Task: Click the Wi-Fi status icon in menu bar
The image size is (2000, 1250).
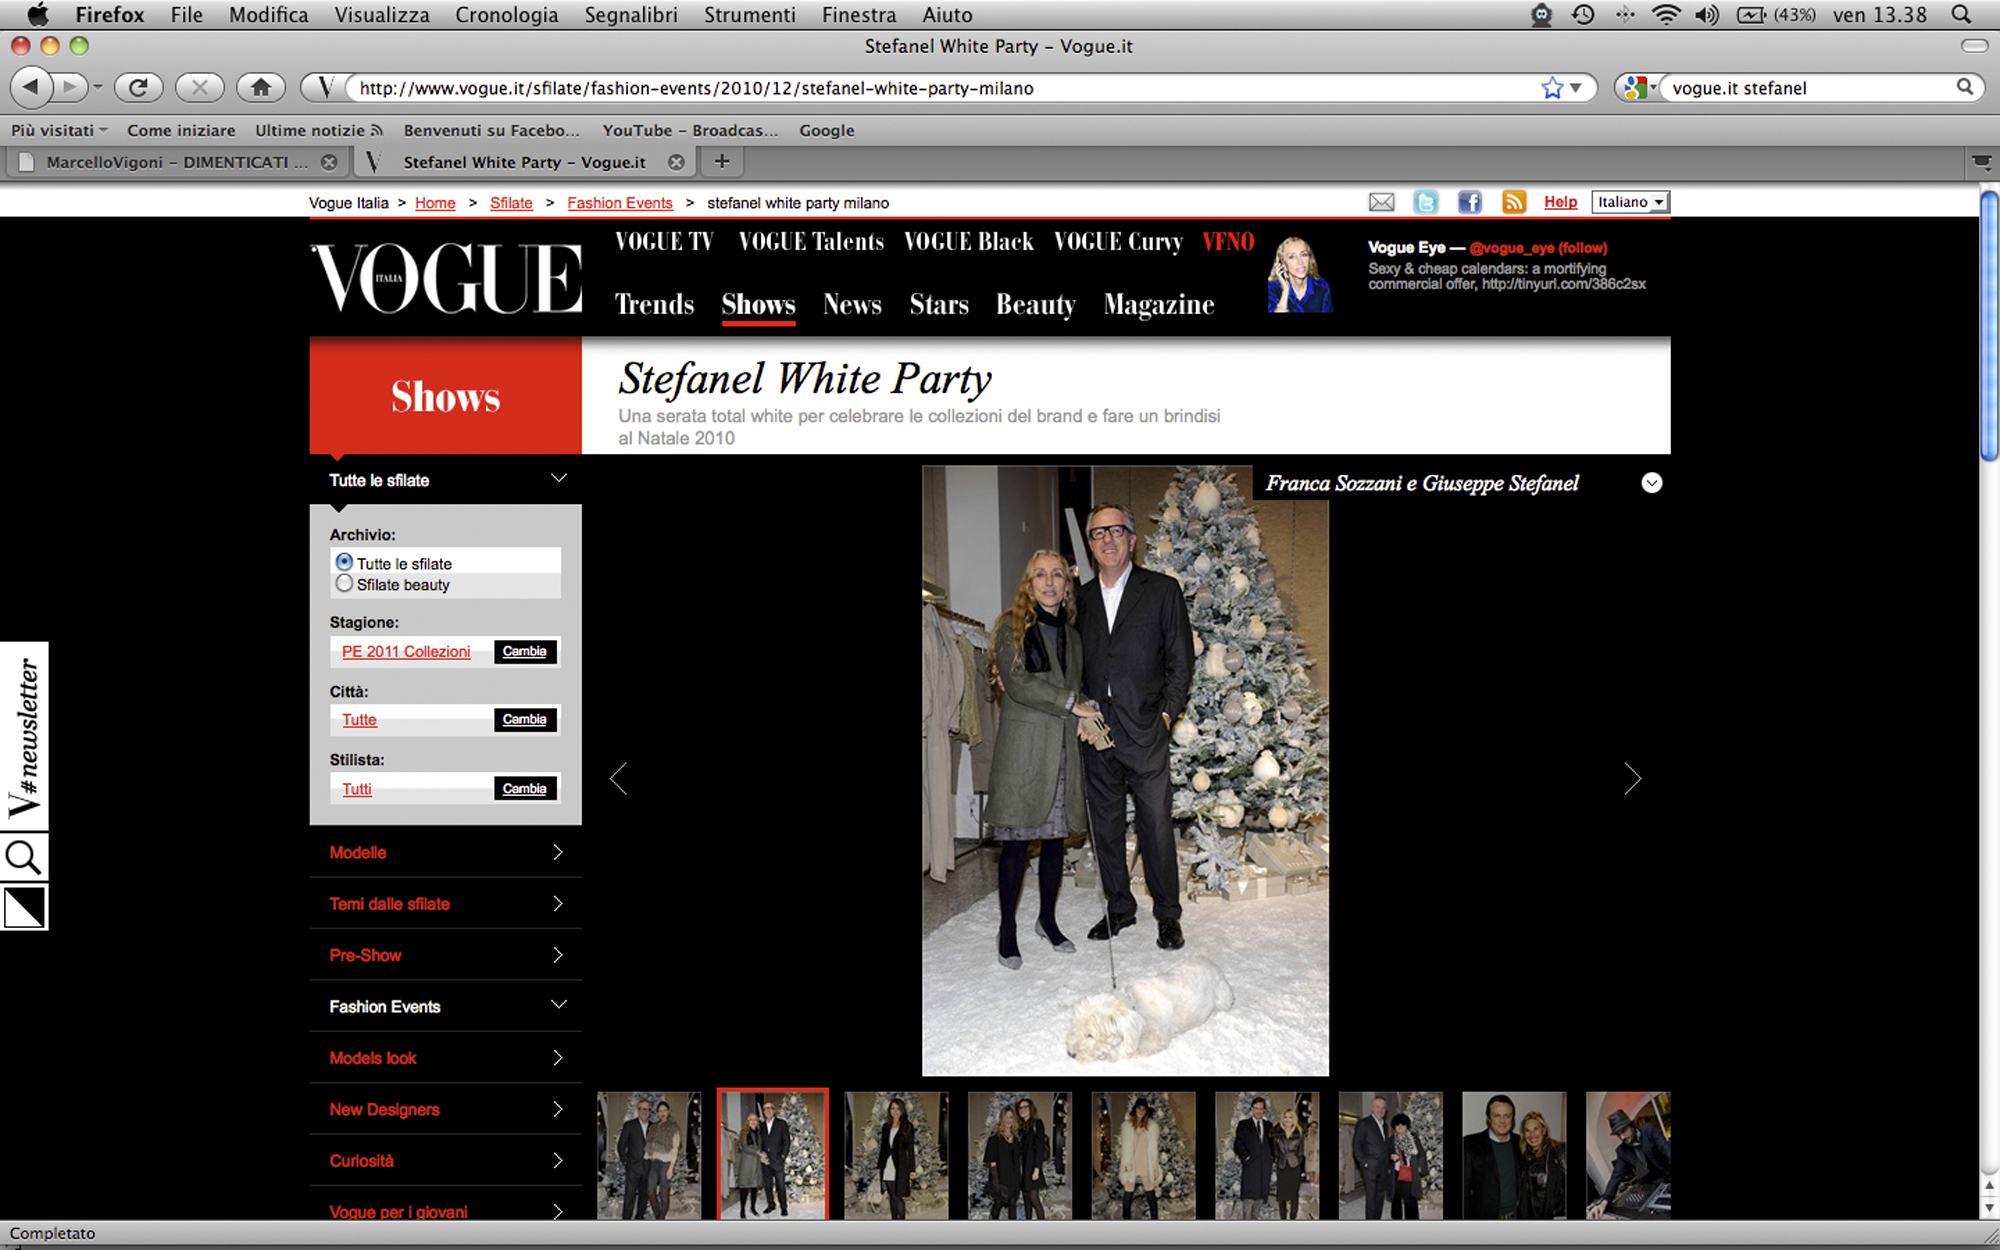Action: coord(1666,15)
